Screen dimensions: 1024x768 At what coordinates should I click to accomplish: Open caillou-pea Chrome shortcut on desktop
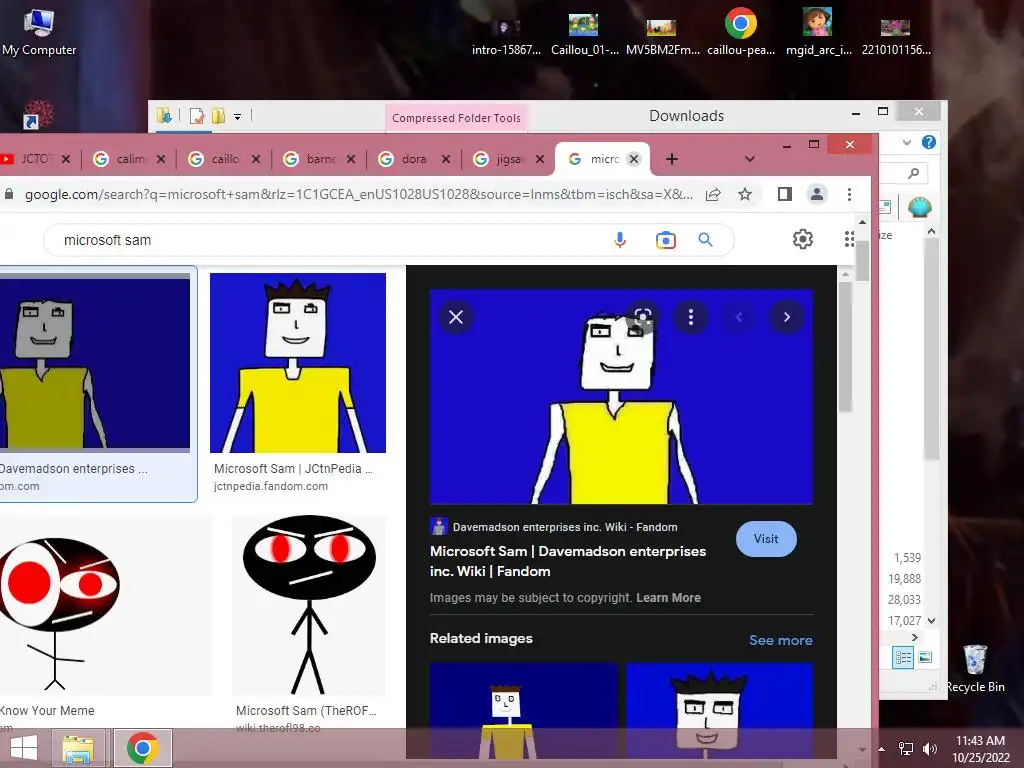tap(741, 33)
